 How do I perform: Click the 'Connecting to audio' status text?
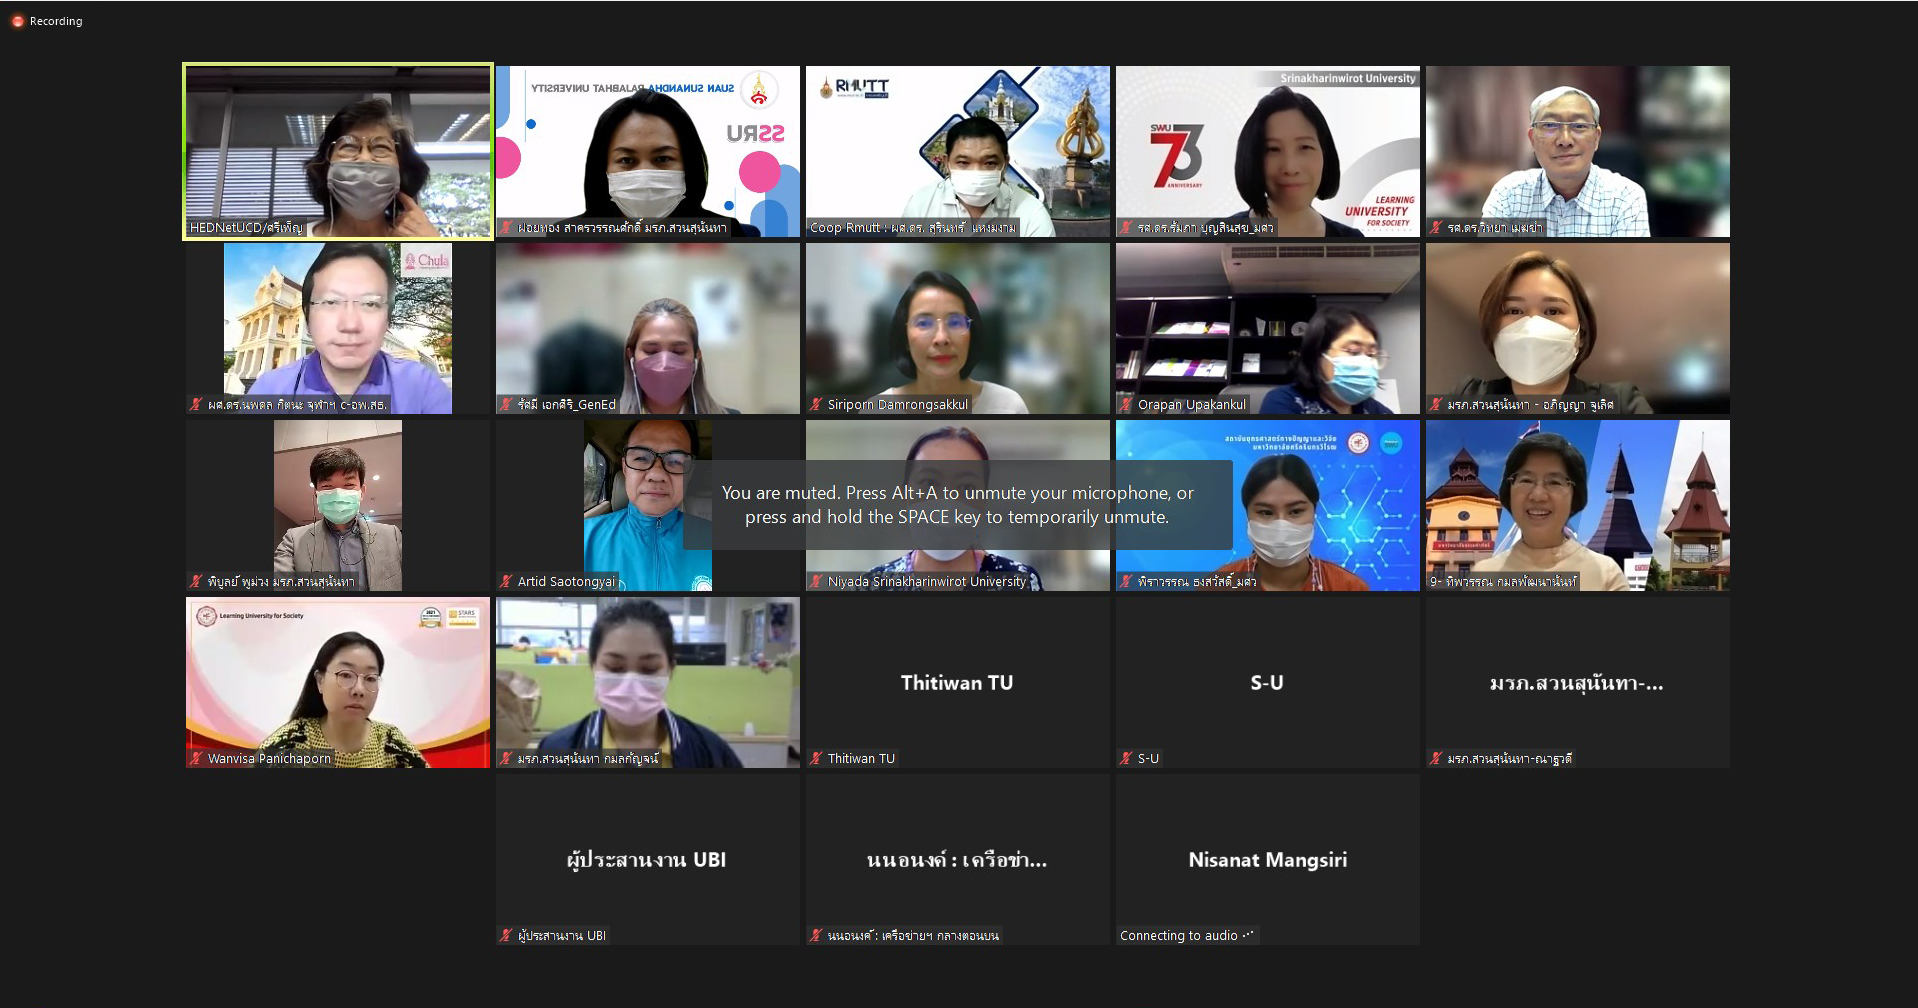[x=1179, y=936]
